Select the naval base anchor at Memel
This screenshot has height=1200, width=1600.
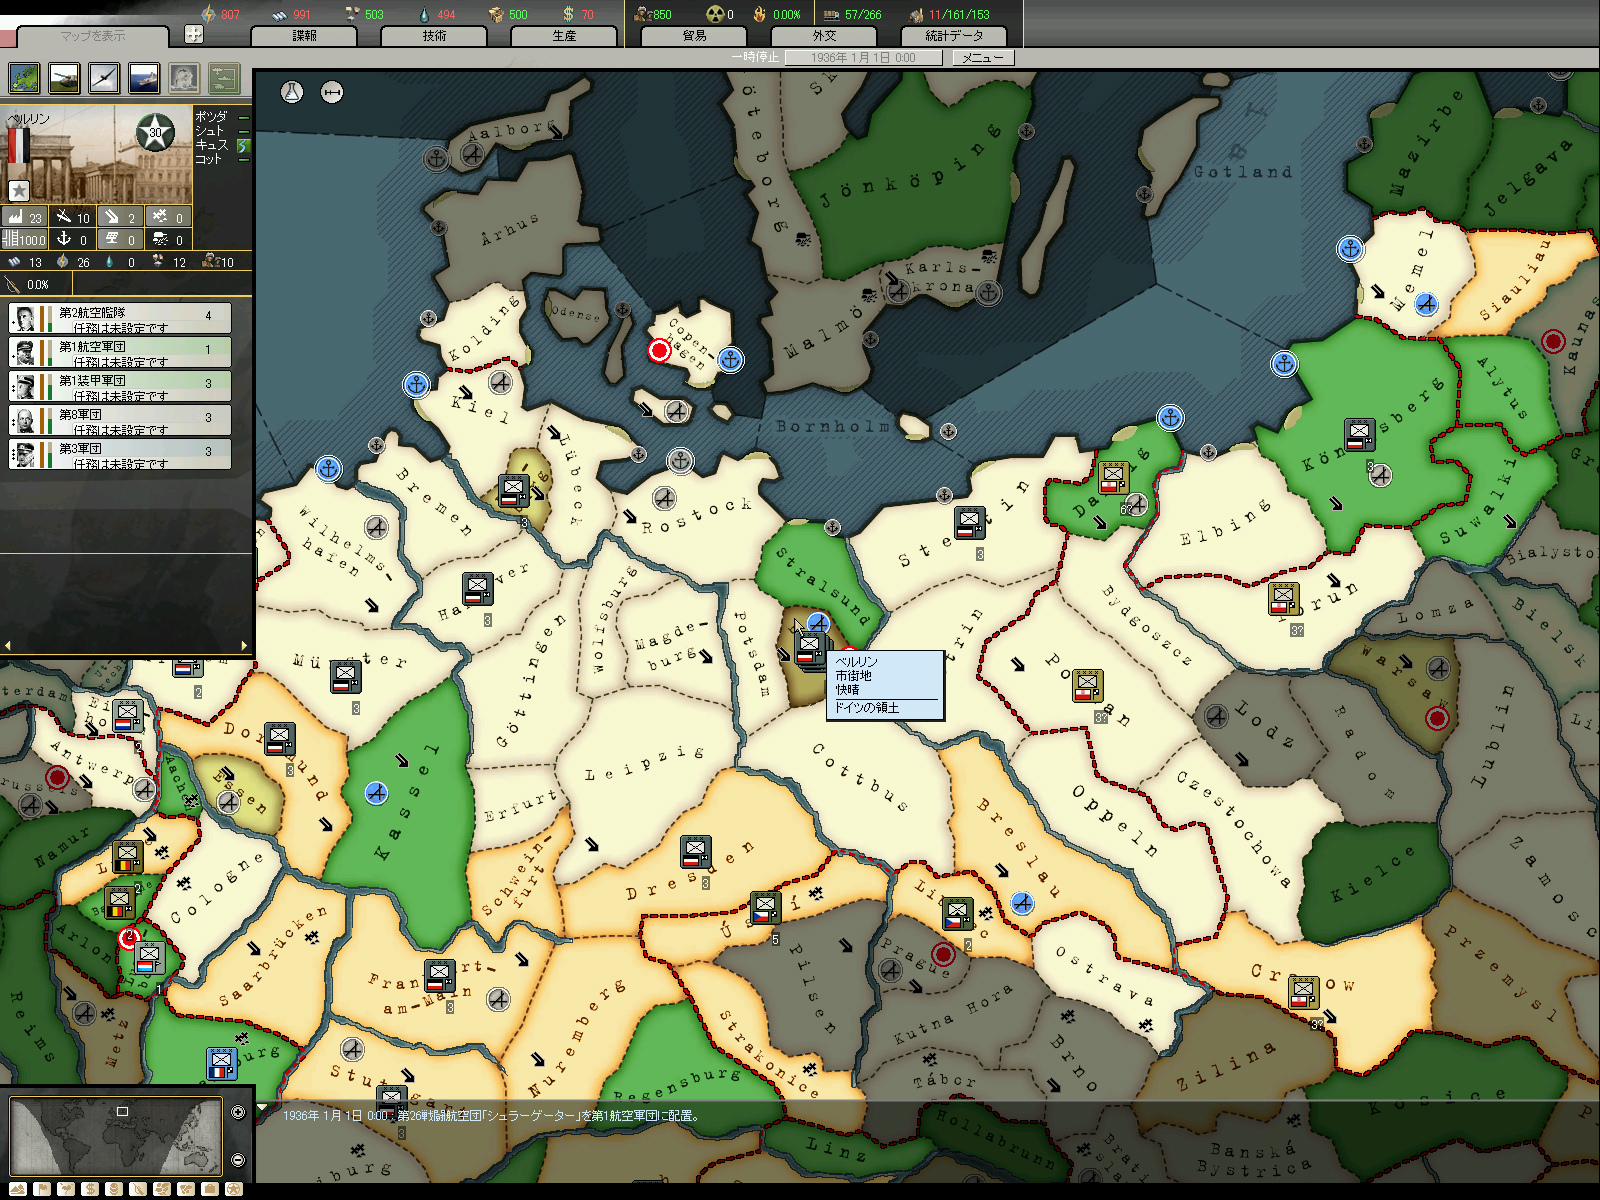[1351, 248]
